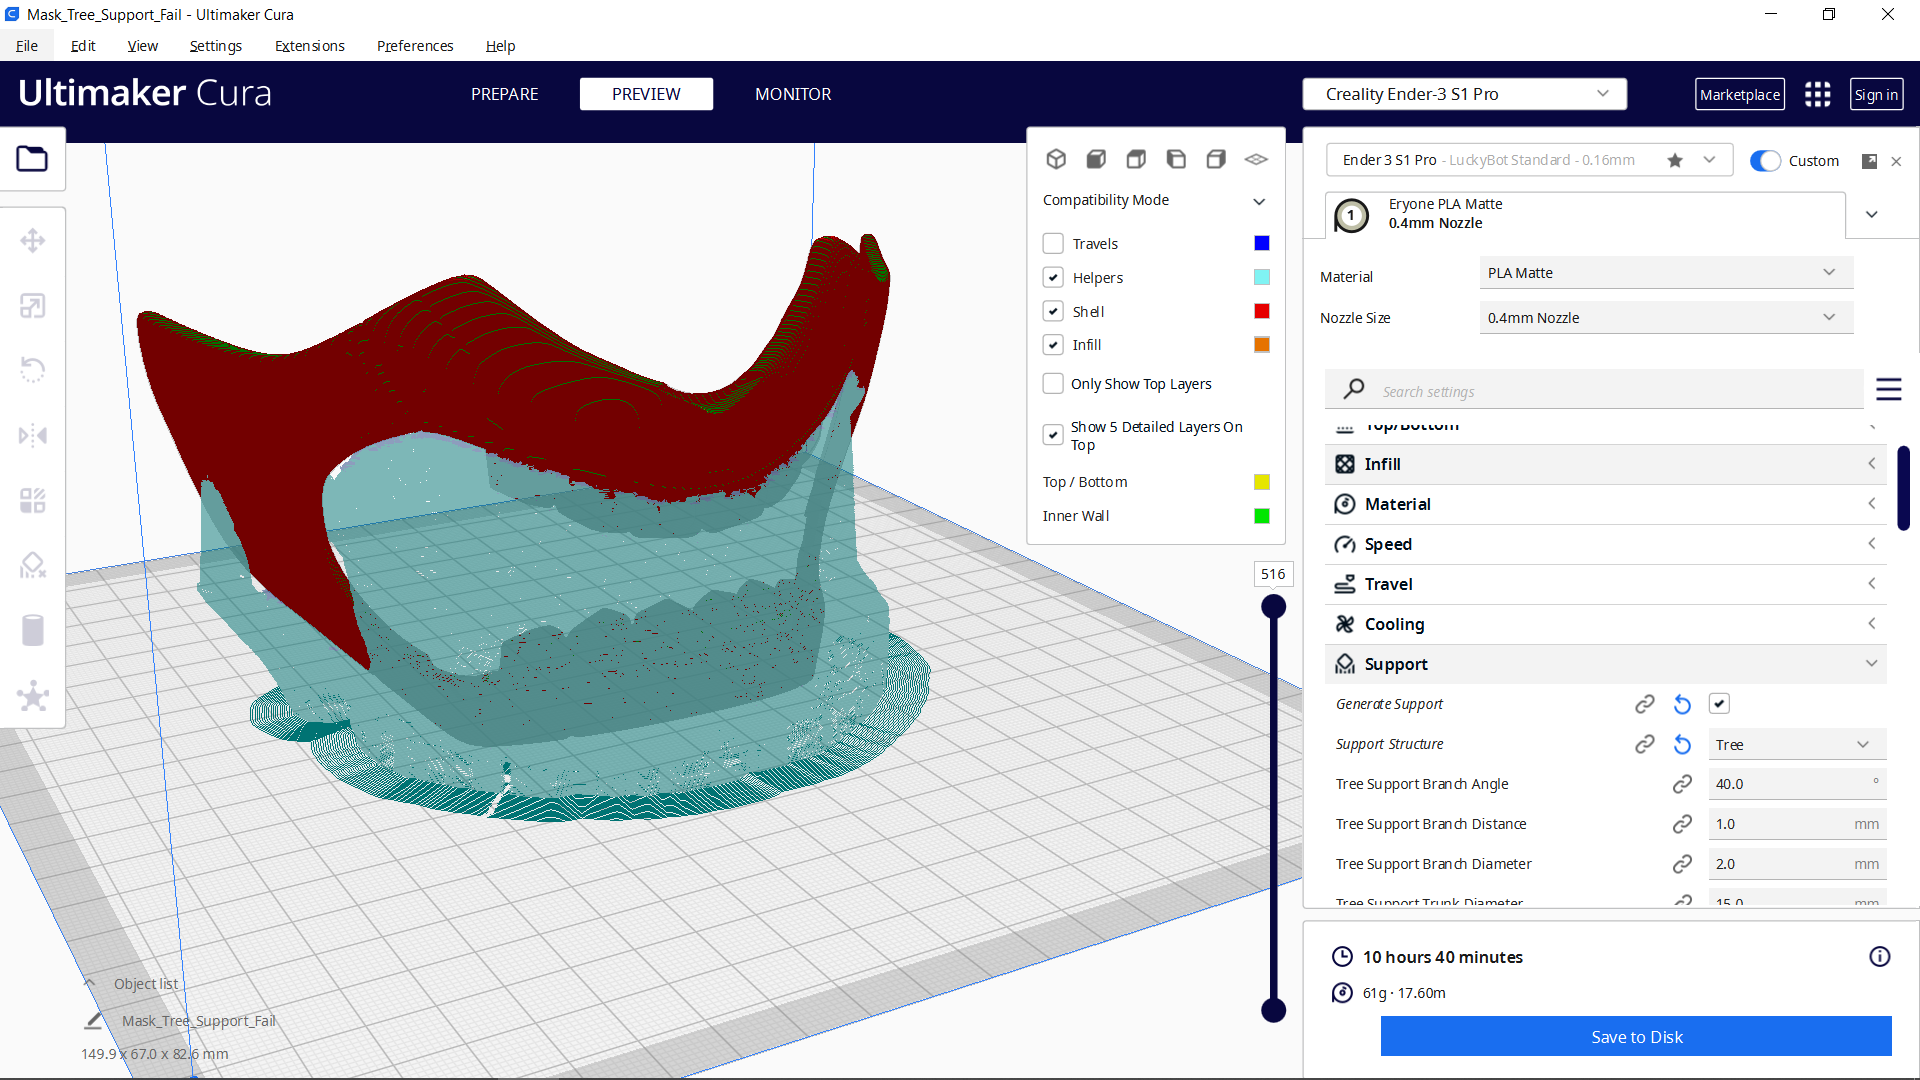Enable Only Show Top Layers
Viewport: 1920px width, 1080px height.
click(1053, 384)
